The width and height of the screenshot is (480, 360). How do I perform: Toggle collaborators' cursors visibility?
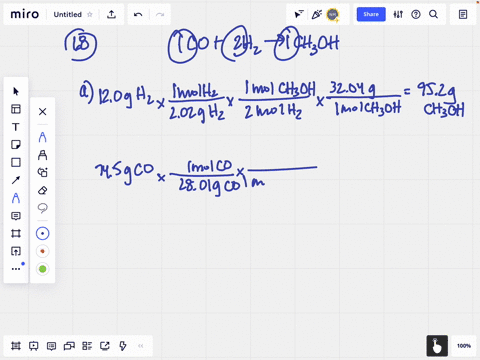click(299, 14)
